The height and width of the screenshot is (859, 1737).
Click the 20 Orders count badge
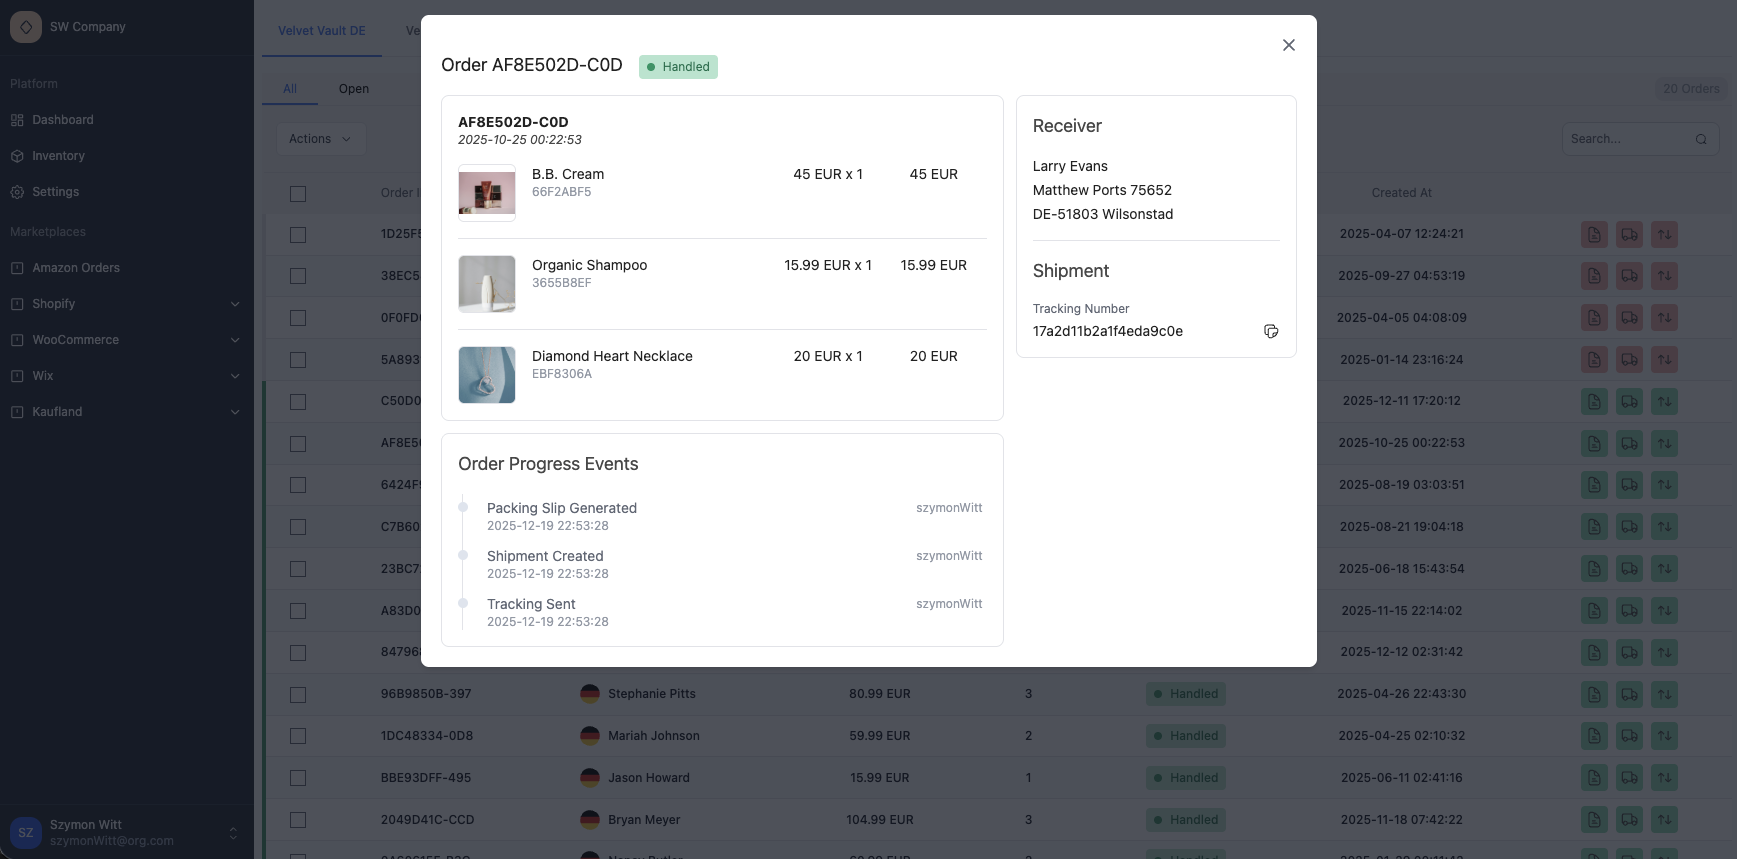coord(1691,89)
